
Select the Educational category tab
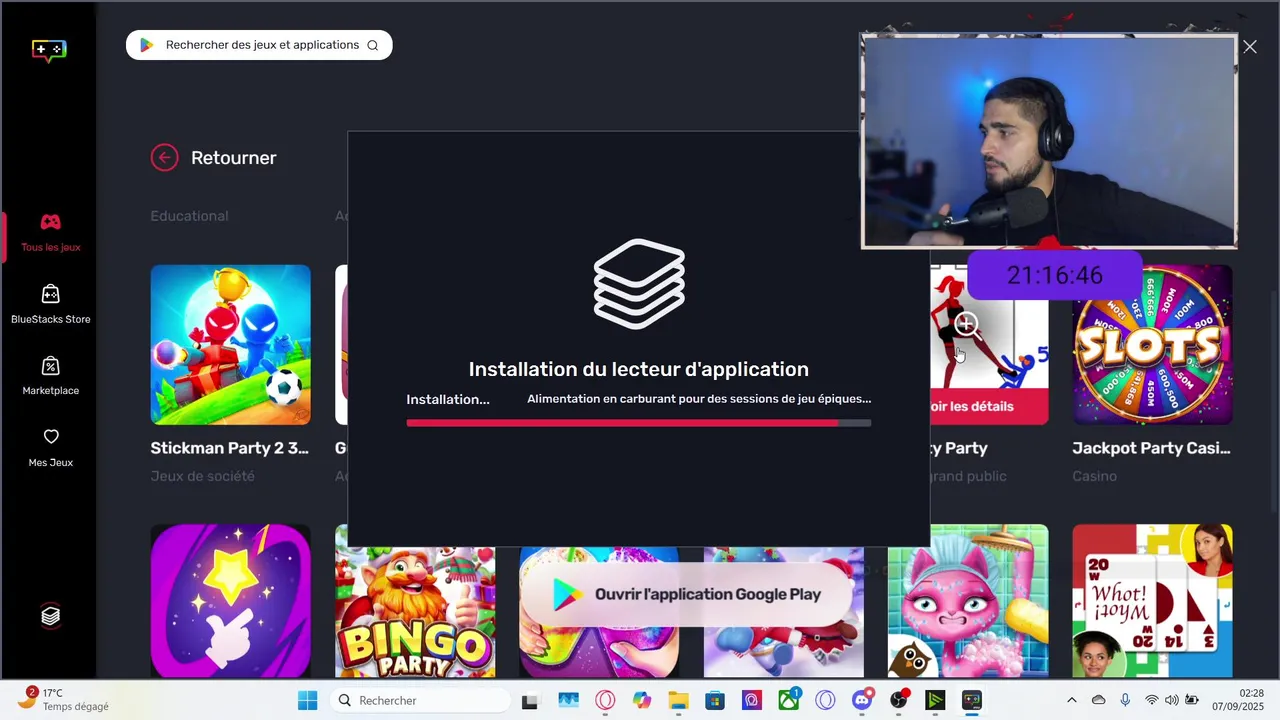(x=189, y=216)
